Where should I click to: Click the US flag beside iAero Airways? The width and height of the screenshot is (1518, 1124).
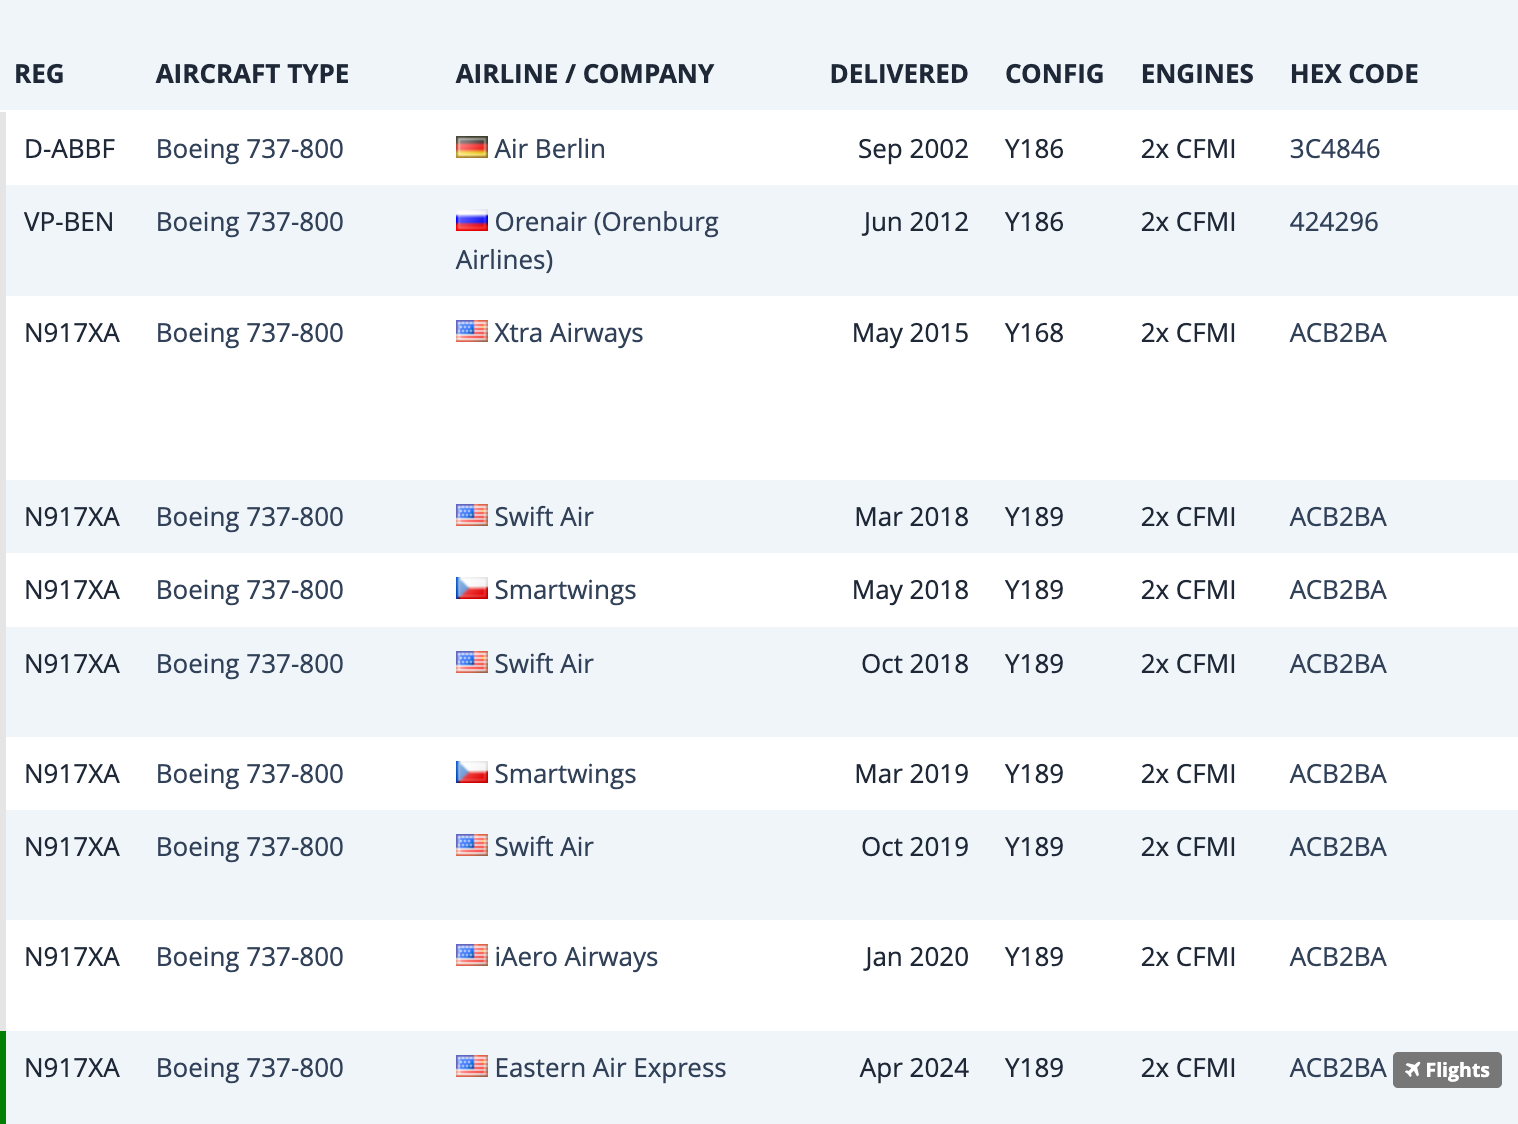point(472,955)
